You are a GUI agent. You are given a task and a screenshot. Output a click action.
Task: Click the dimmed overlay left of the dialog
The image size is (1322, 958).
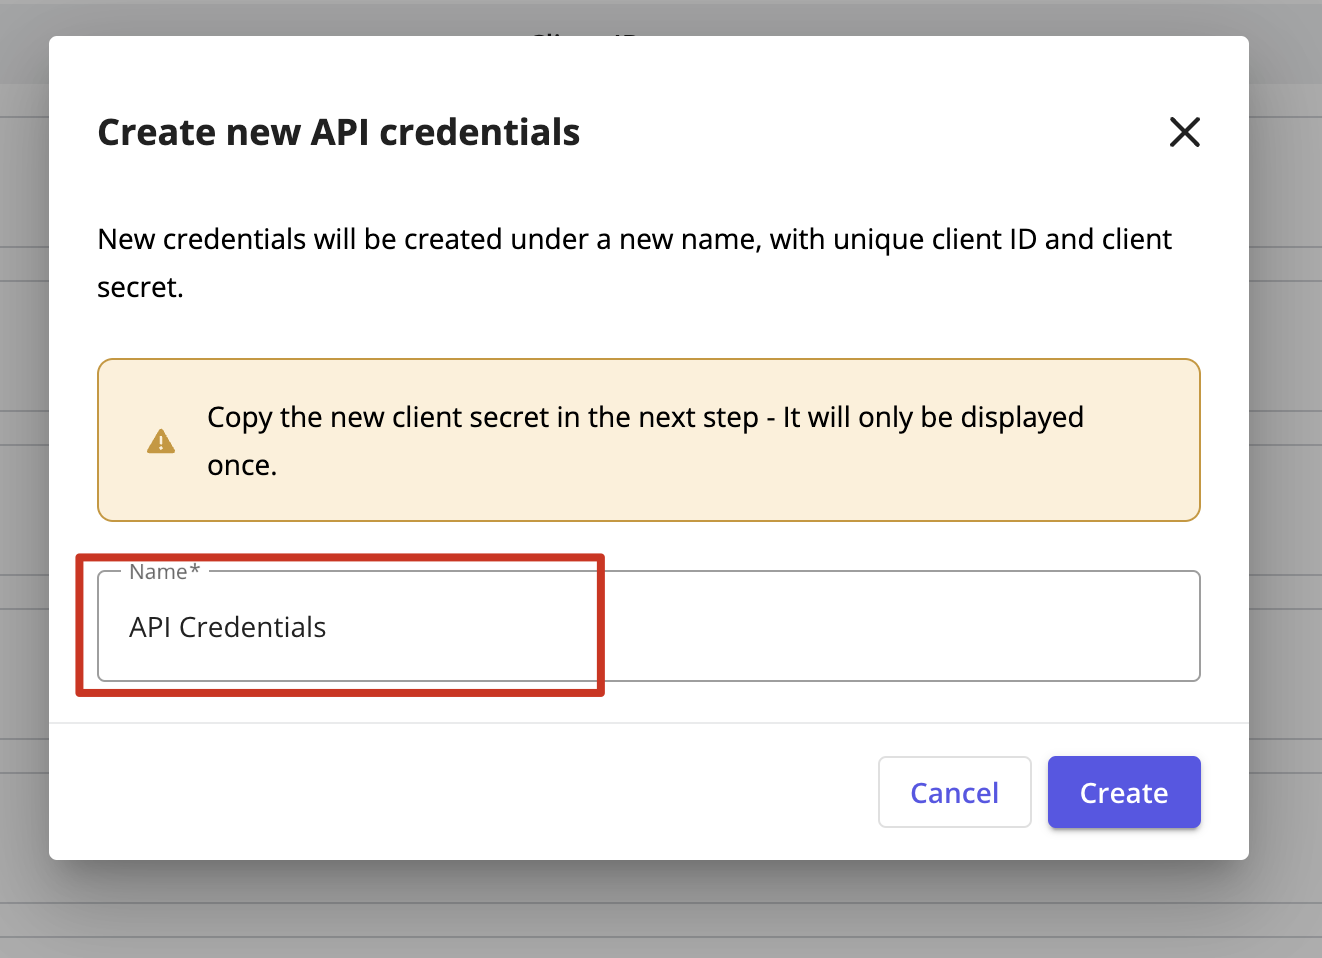tap(24, 480)
